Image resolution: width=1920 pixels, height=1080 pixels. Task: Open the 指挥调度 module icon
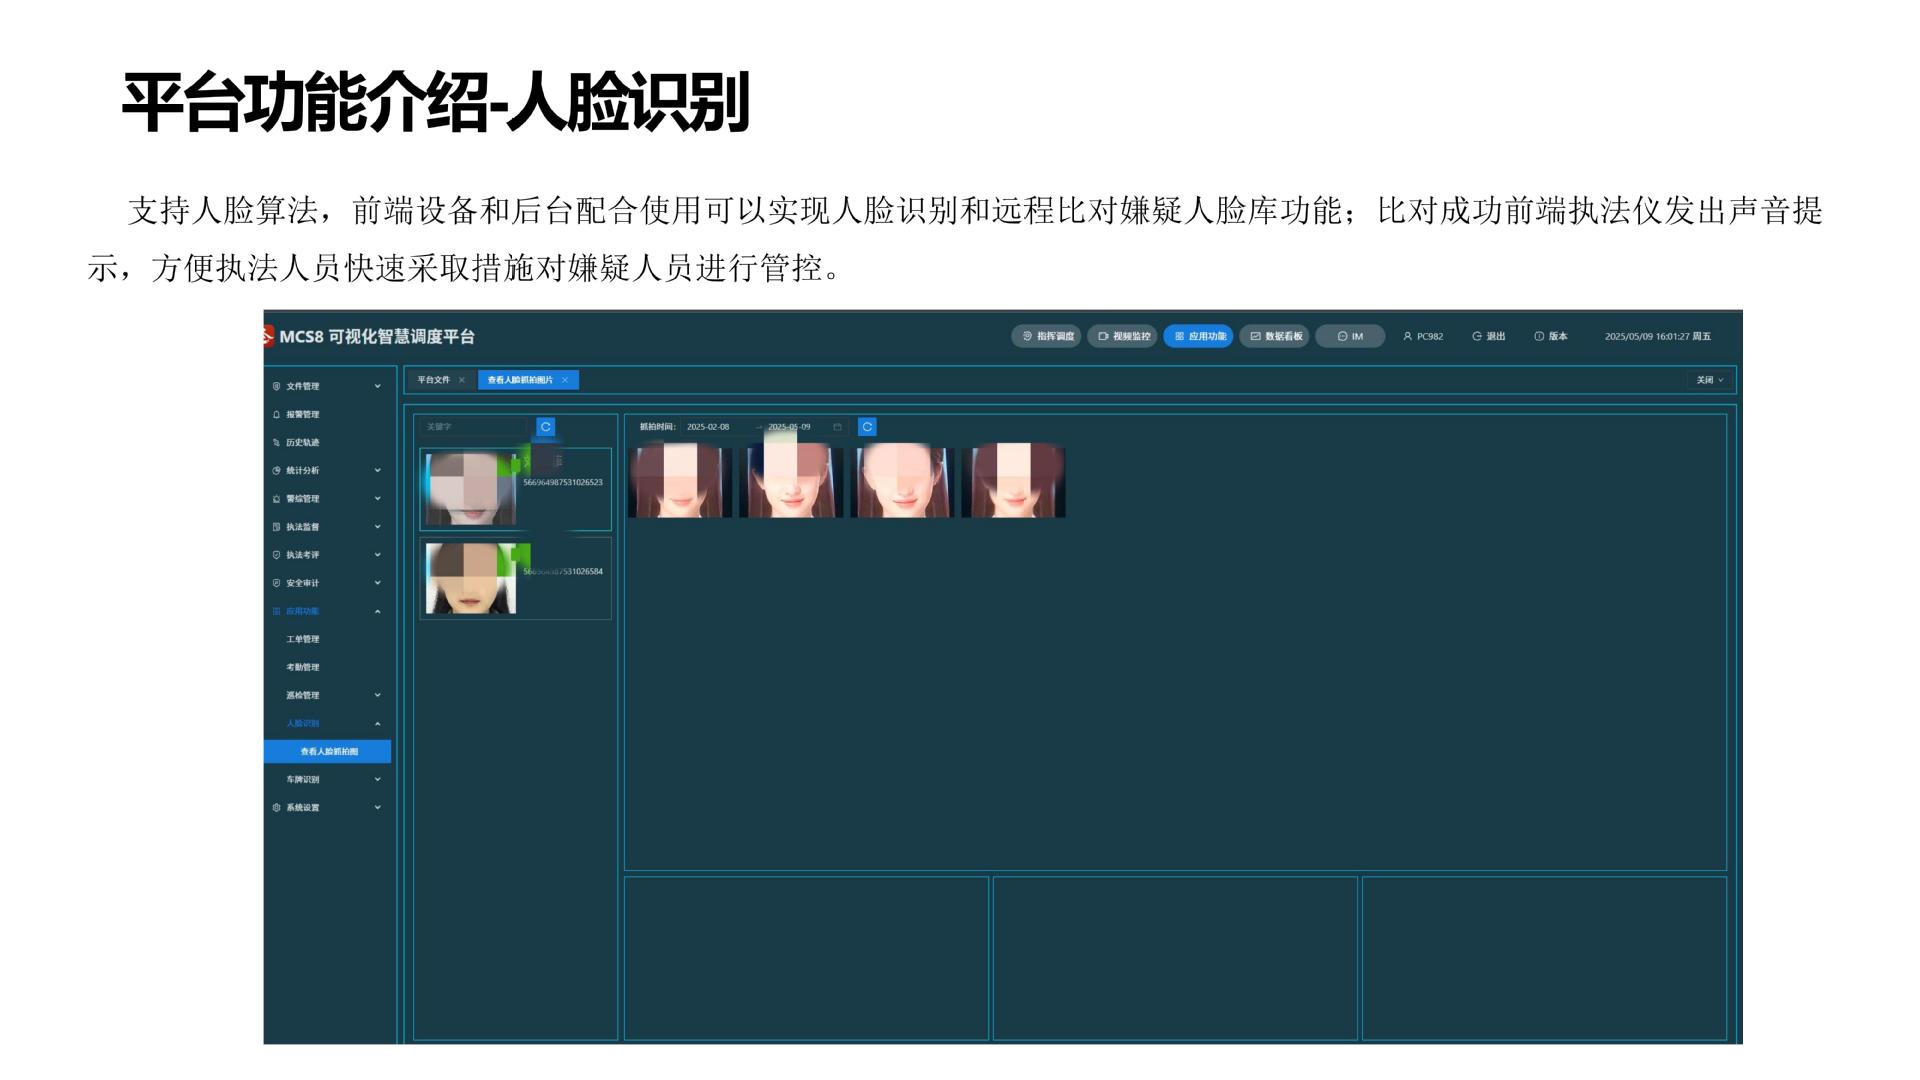1026,336
